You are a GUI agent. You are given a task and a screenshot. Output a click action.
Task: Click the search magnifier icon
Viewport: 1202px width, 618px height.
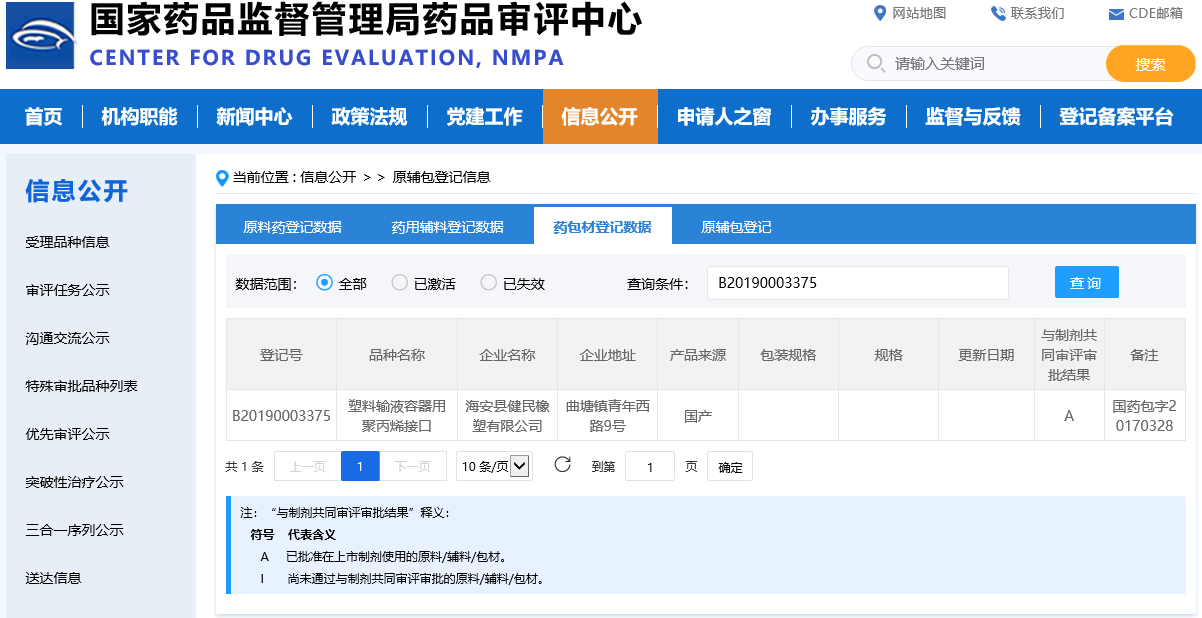click(x=875, y=64)
